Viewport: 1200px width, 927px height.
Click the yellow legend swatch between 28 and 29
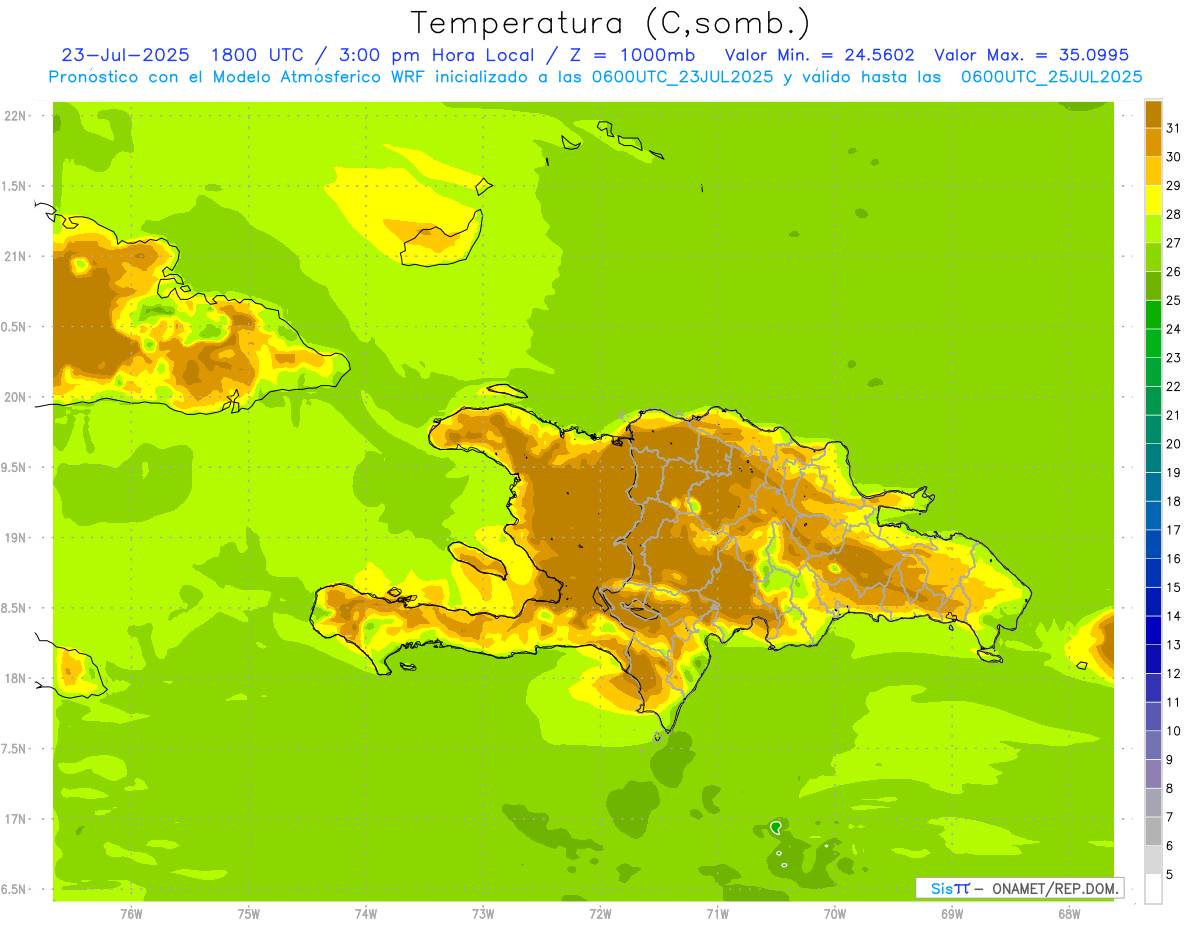click(x=1153, y=200)
